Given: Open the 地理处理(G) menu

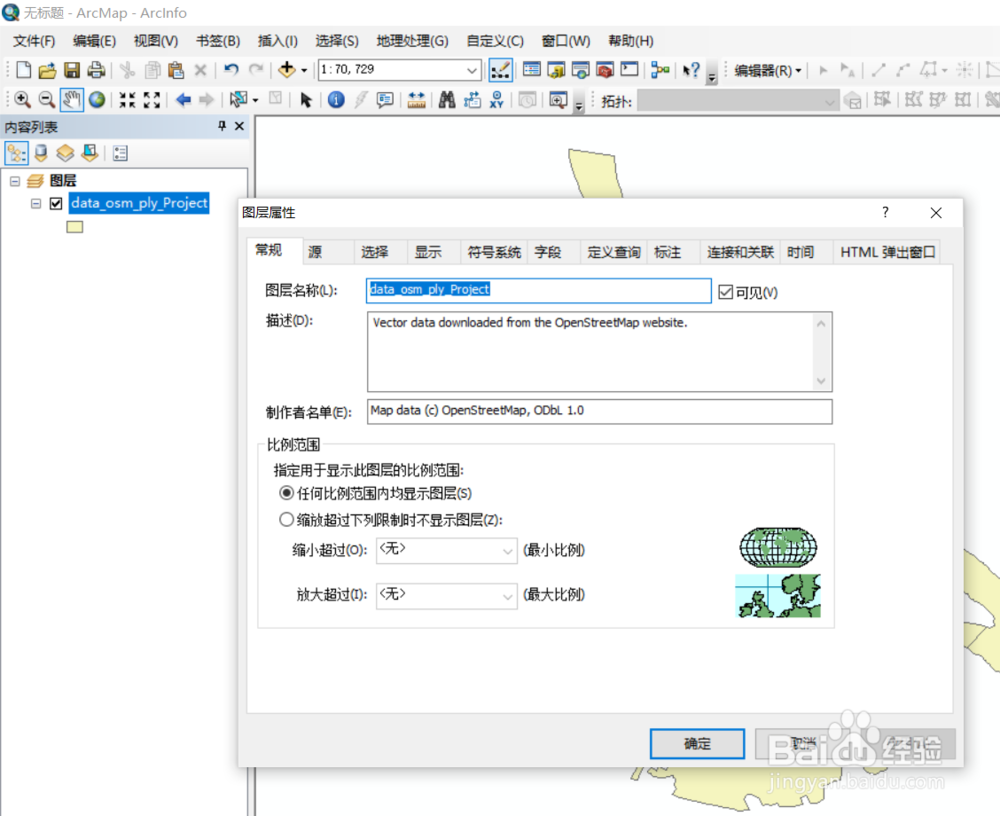Looking at the screenshot, I should [414, 41].
